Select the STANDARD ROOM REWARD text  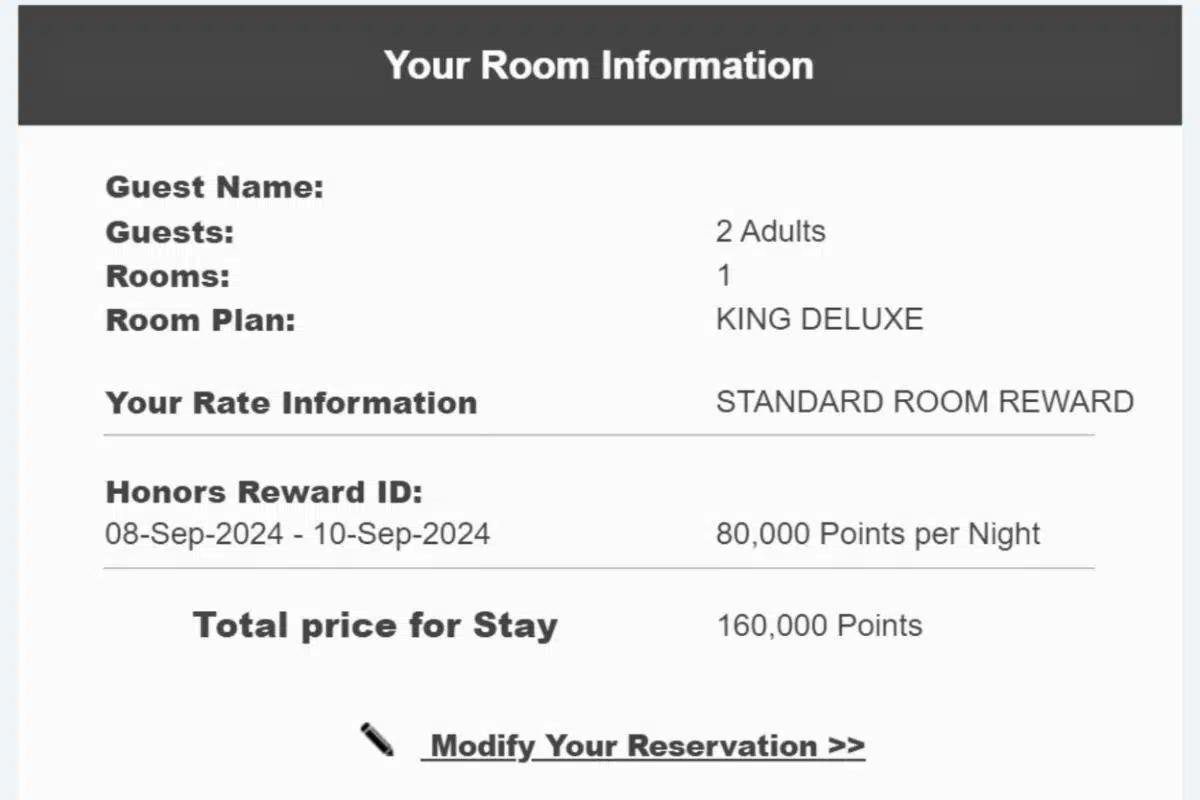coord(924,402)
